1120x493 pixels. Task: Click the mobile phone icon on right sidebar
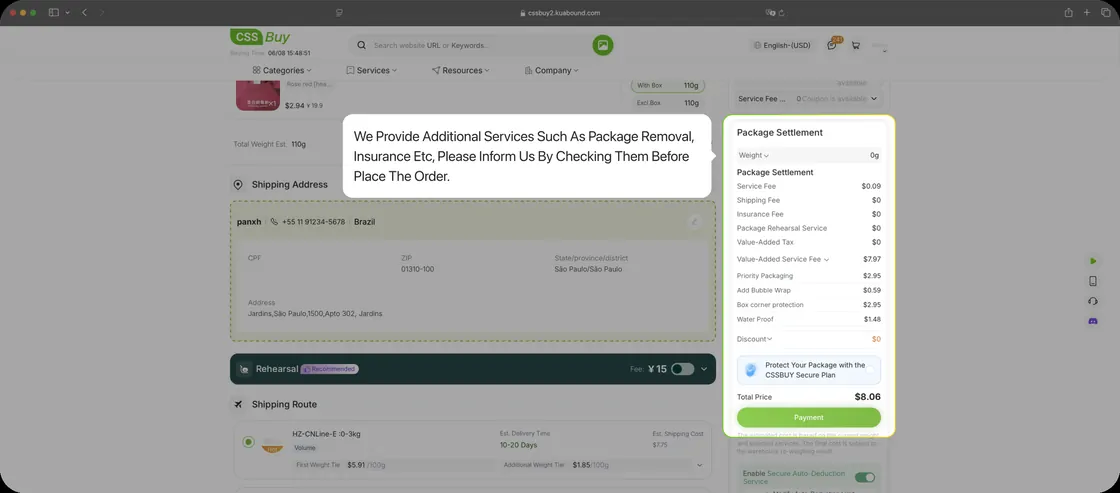[x=1093, y=281]
